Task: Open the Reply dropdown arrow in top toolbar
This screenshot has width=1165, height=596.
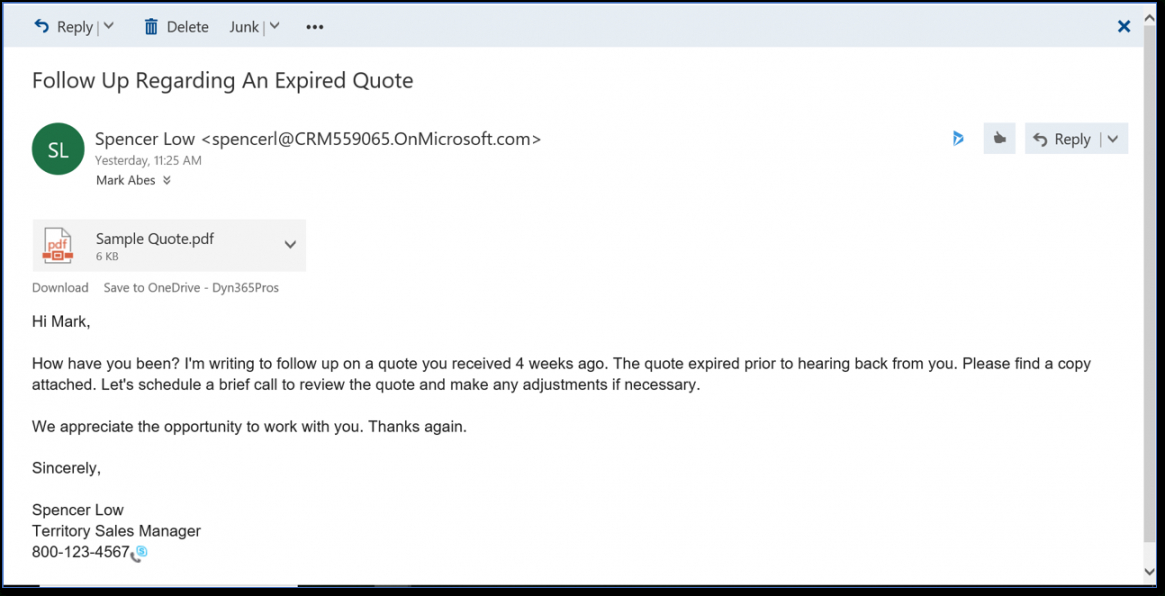Action: pos(108,27)
